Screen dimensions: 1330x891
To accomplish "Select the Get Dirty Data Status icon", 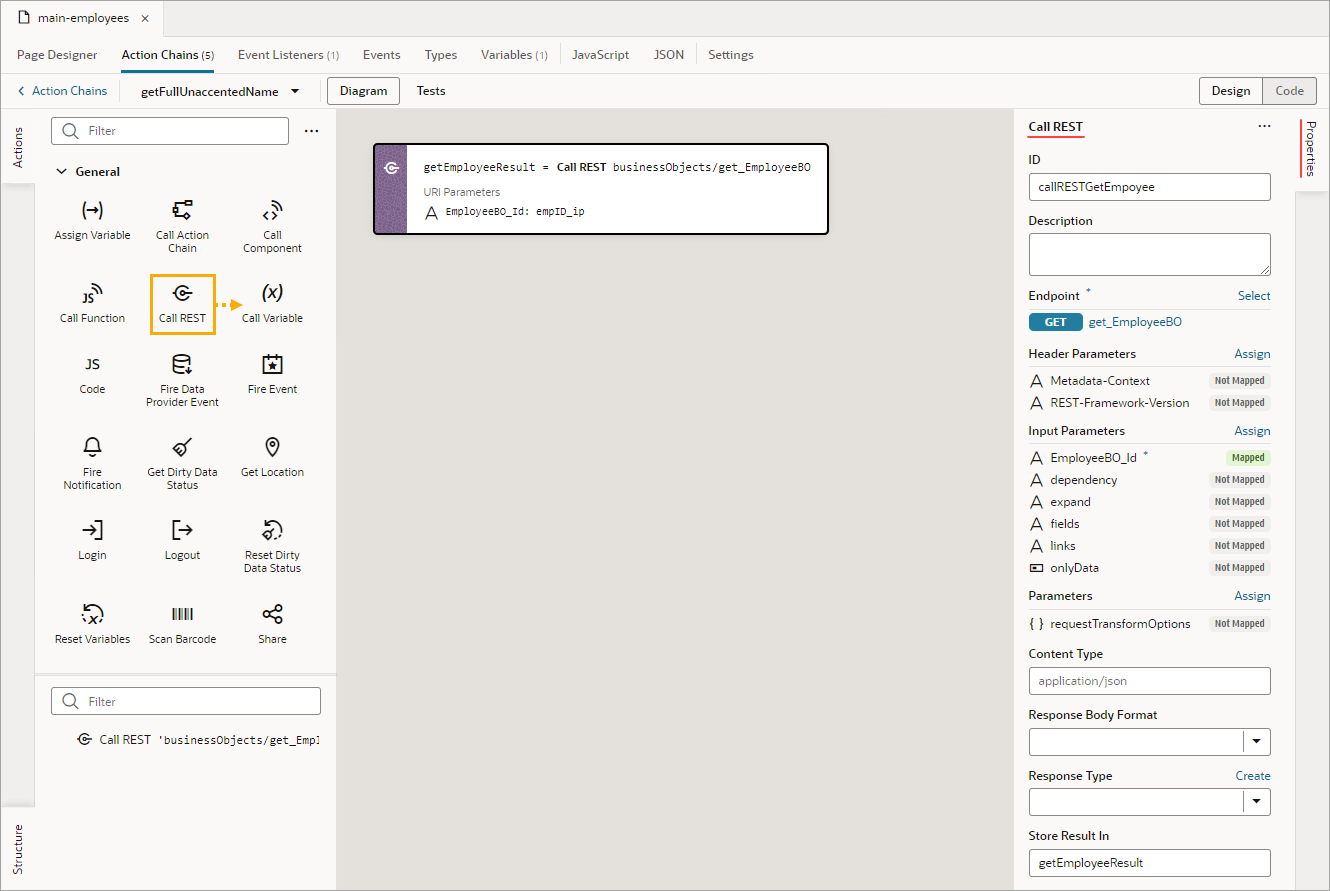I will tap(182, 447).
